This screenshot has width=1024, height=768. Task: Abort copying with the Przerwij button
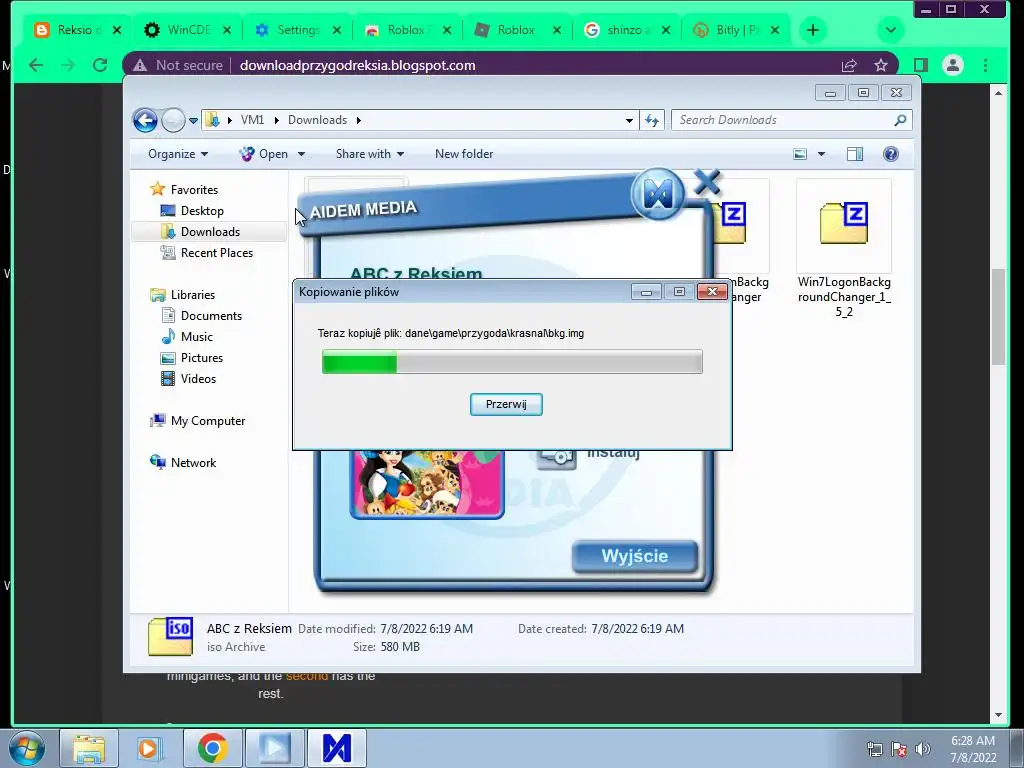coord(506,404)
